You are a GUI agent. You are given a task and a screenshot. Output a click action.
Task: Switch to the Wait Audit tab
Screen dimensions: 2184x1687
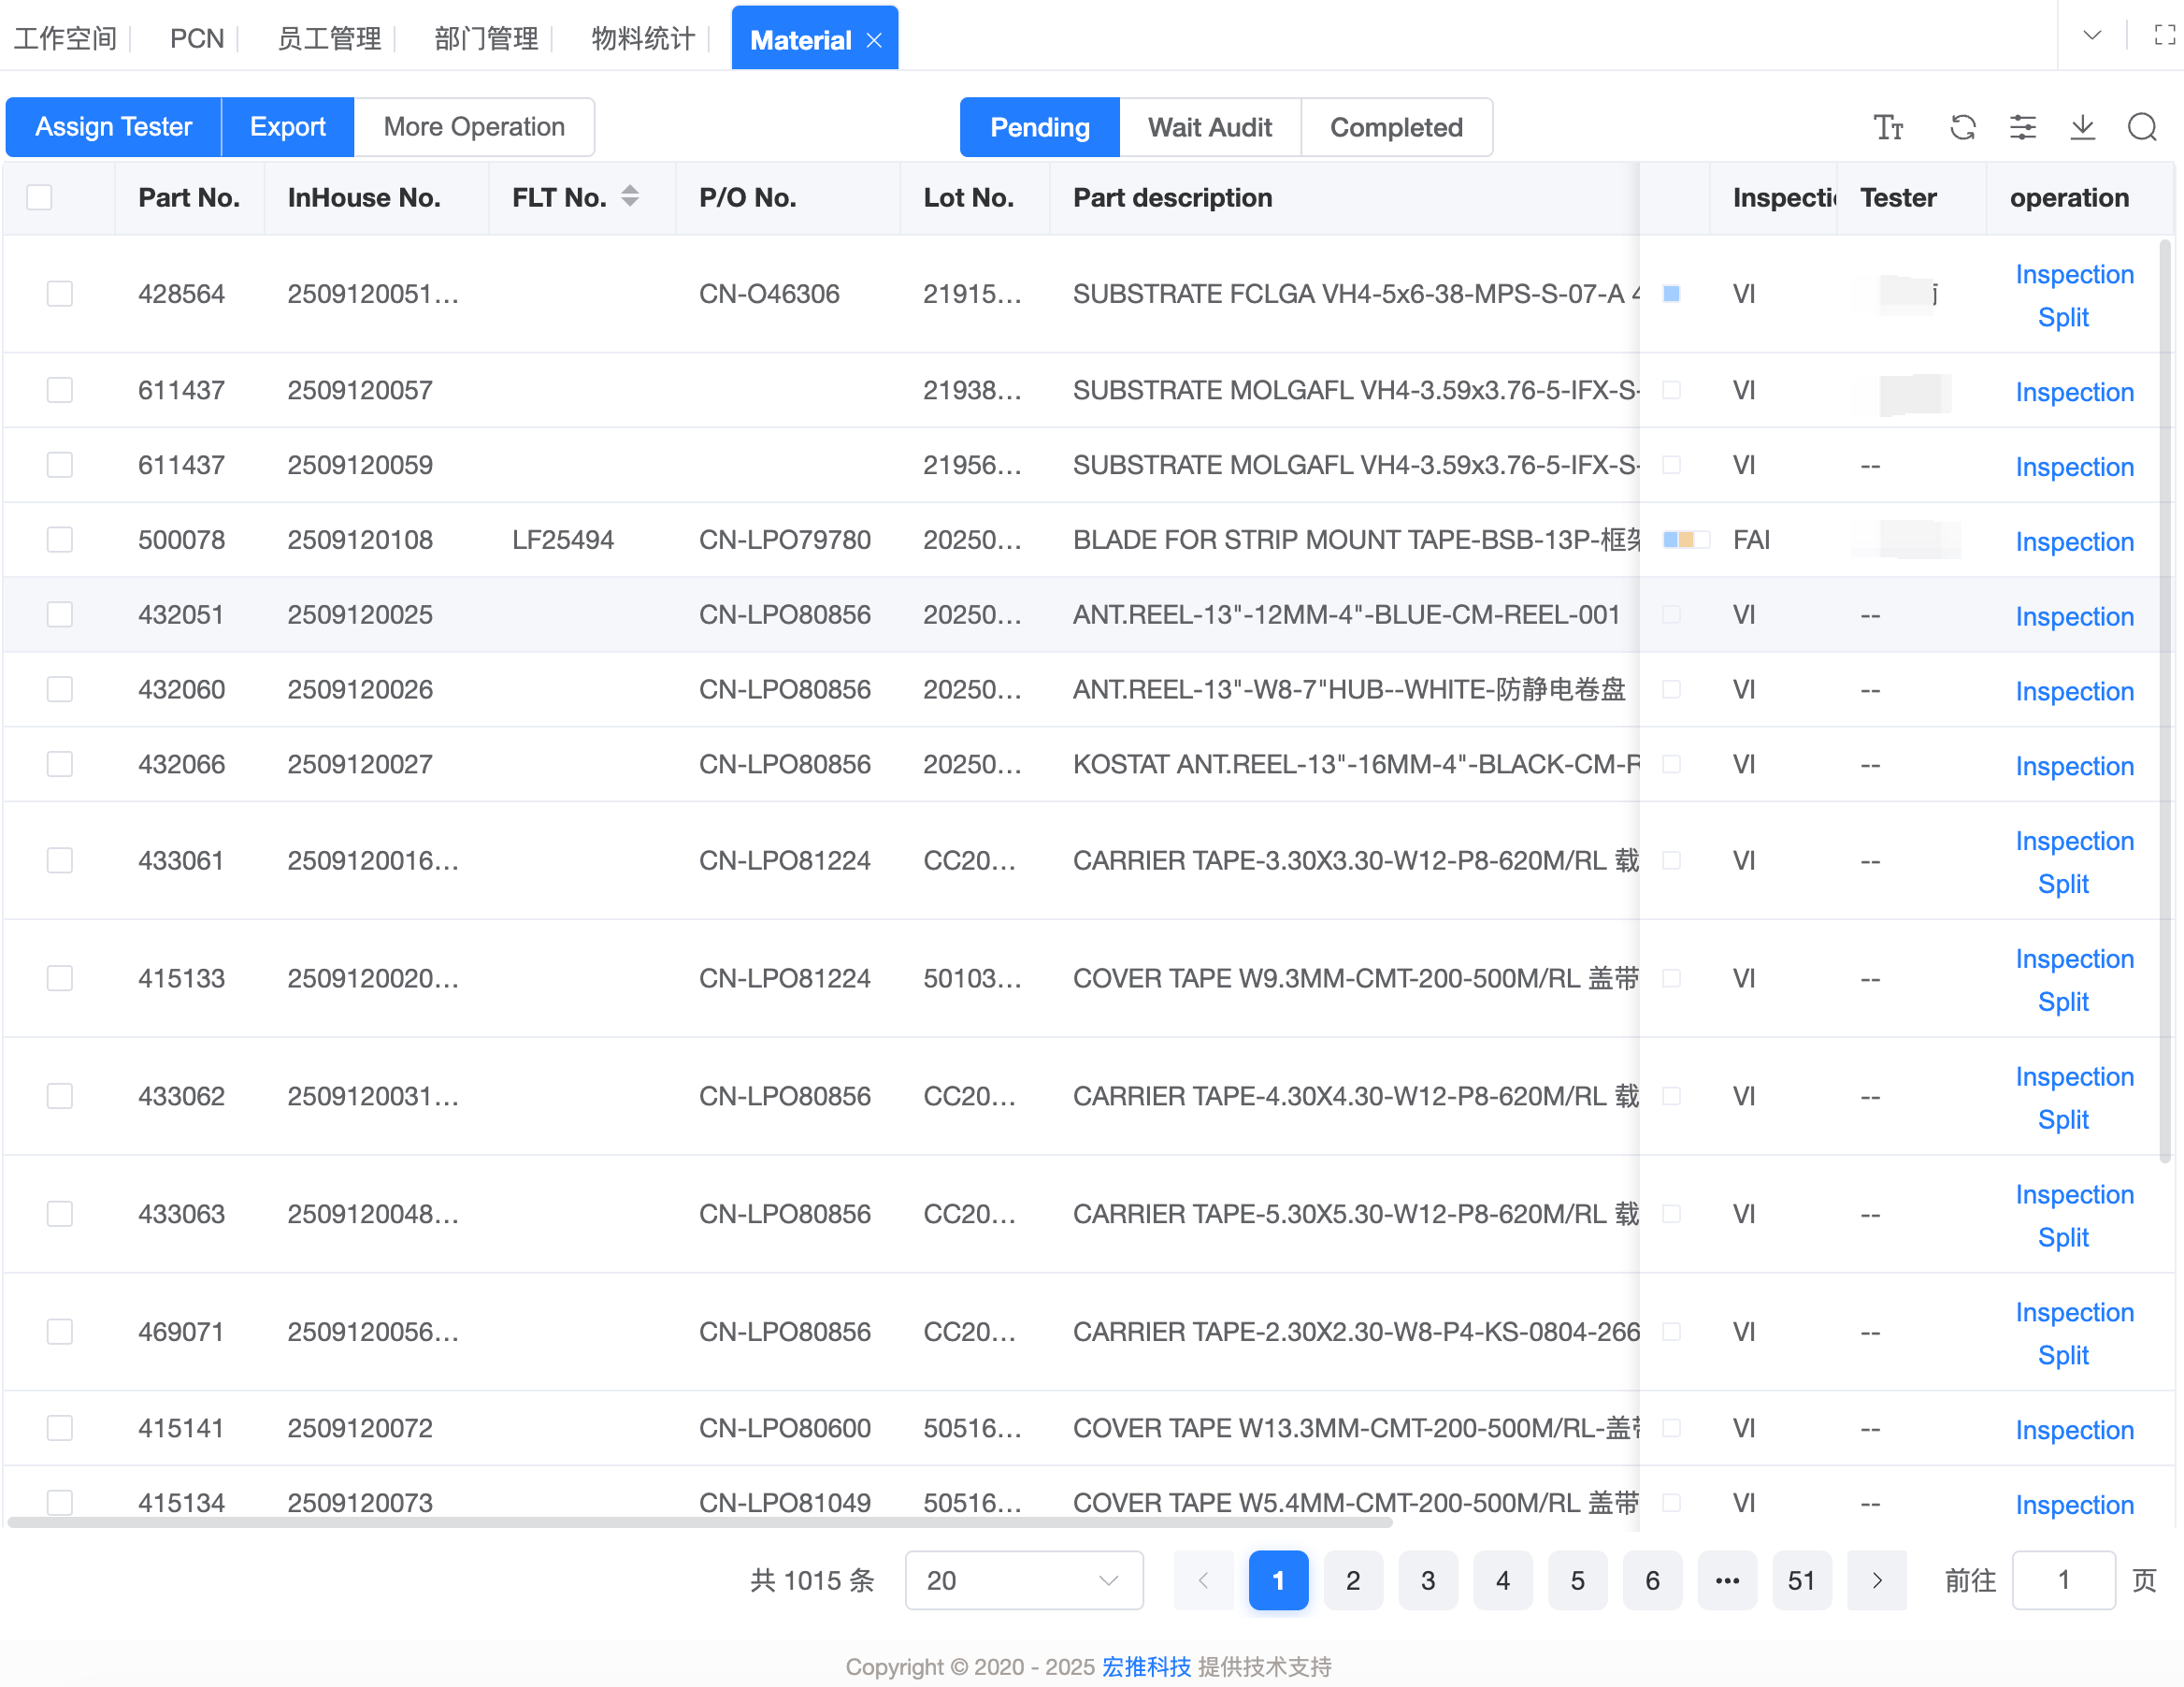[1209, 127]
